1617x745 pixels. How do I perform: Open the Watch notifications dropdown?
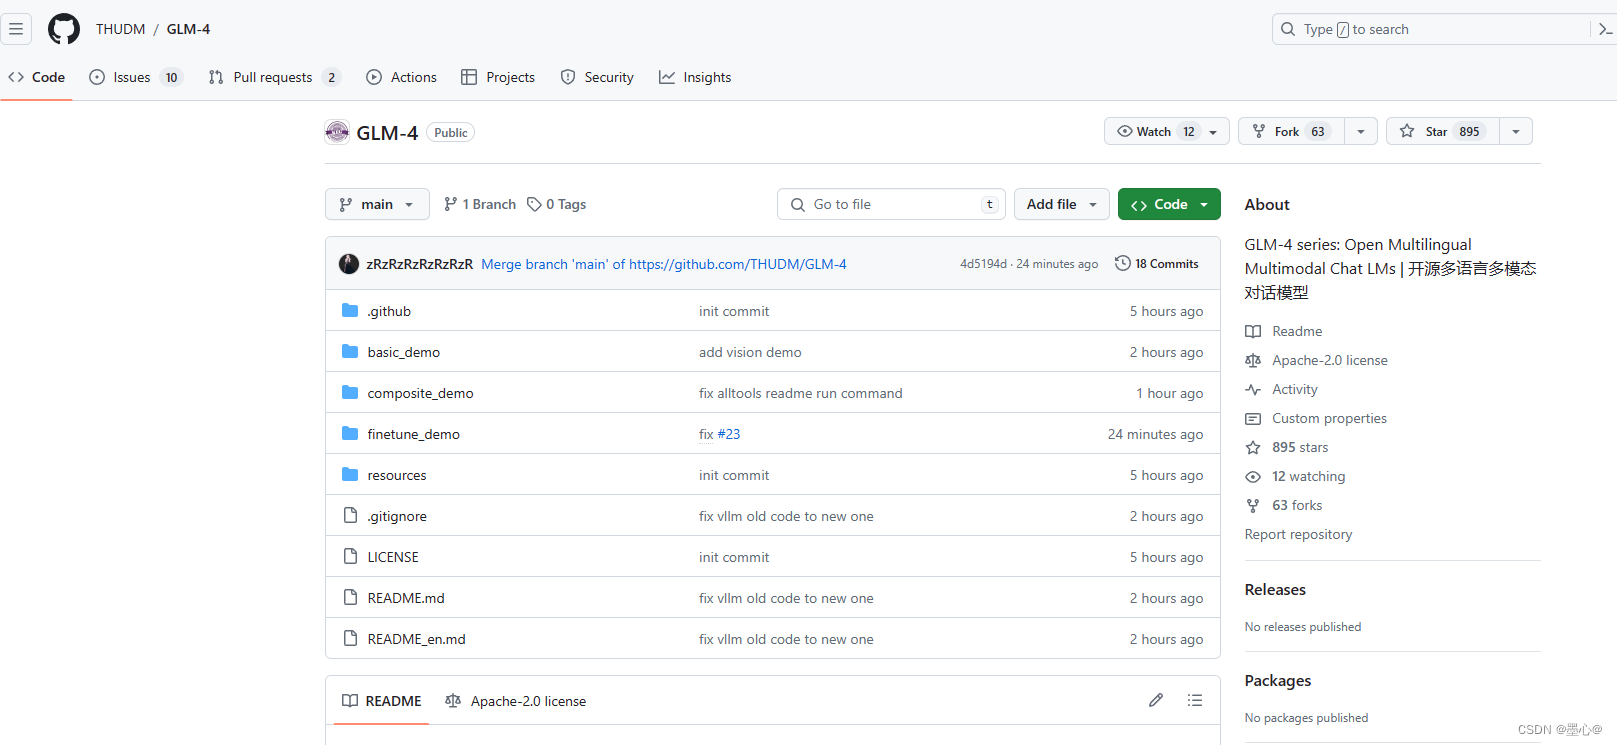point(1167,131)
